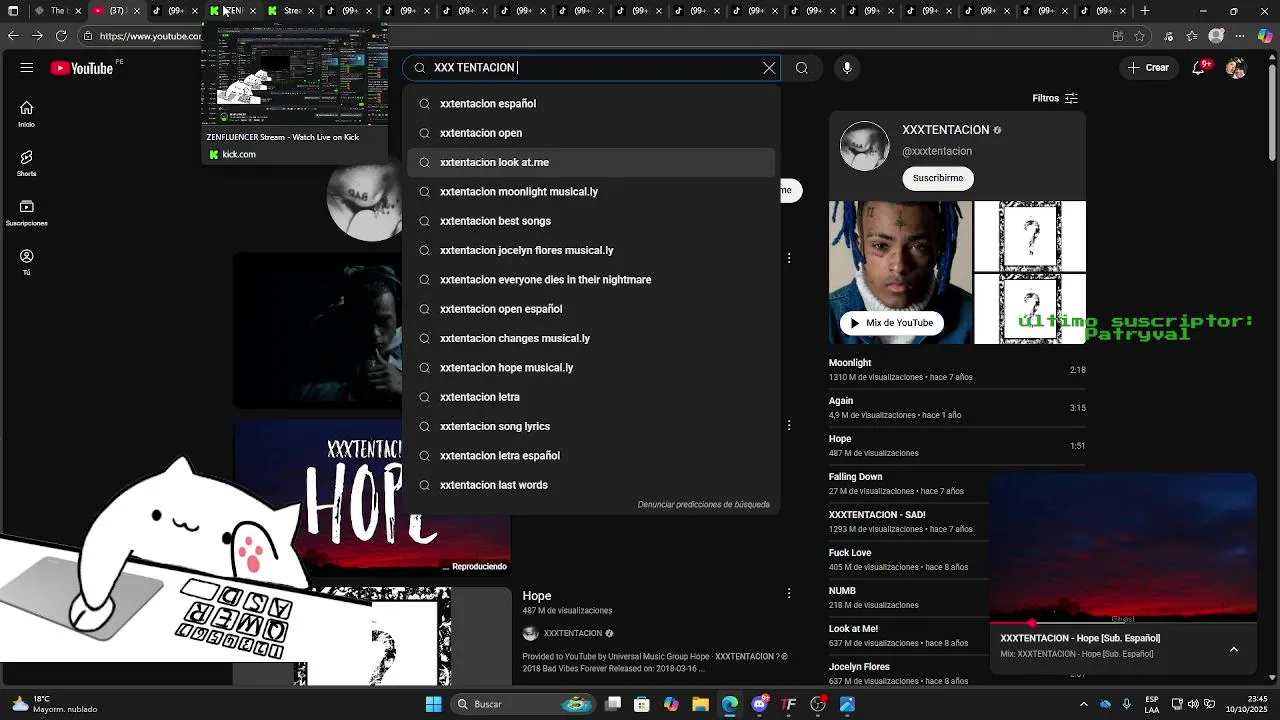Select suggestion 'xxtentacion open español'

tap(592, 309)
